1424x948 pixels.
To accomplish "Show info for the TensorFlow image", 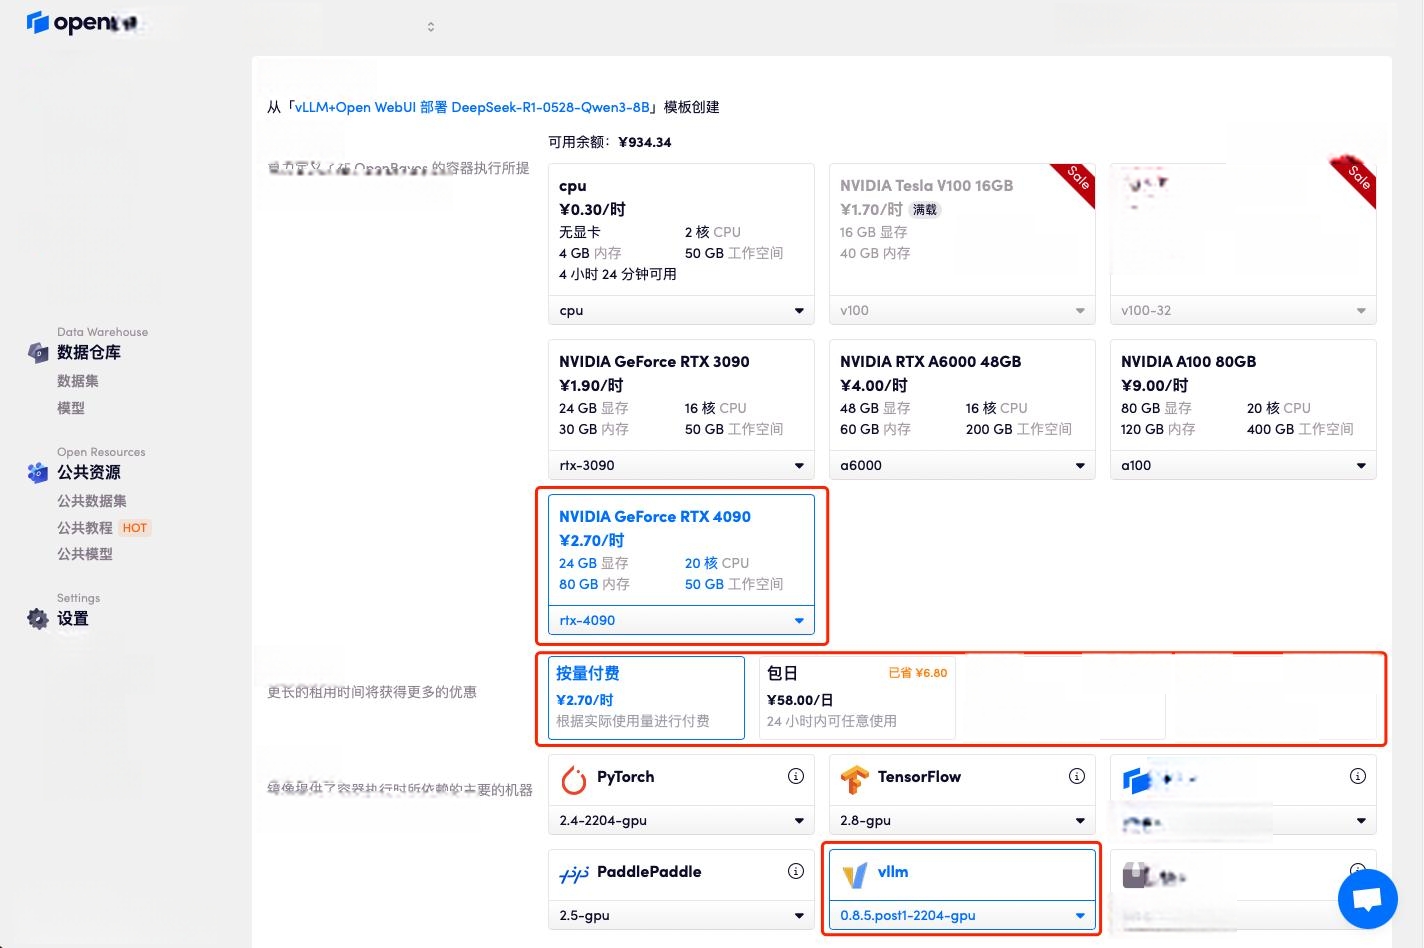I will click(x=1077, y=776).
